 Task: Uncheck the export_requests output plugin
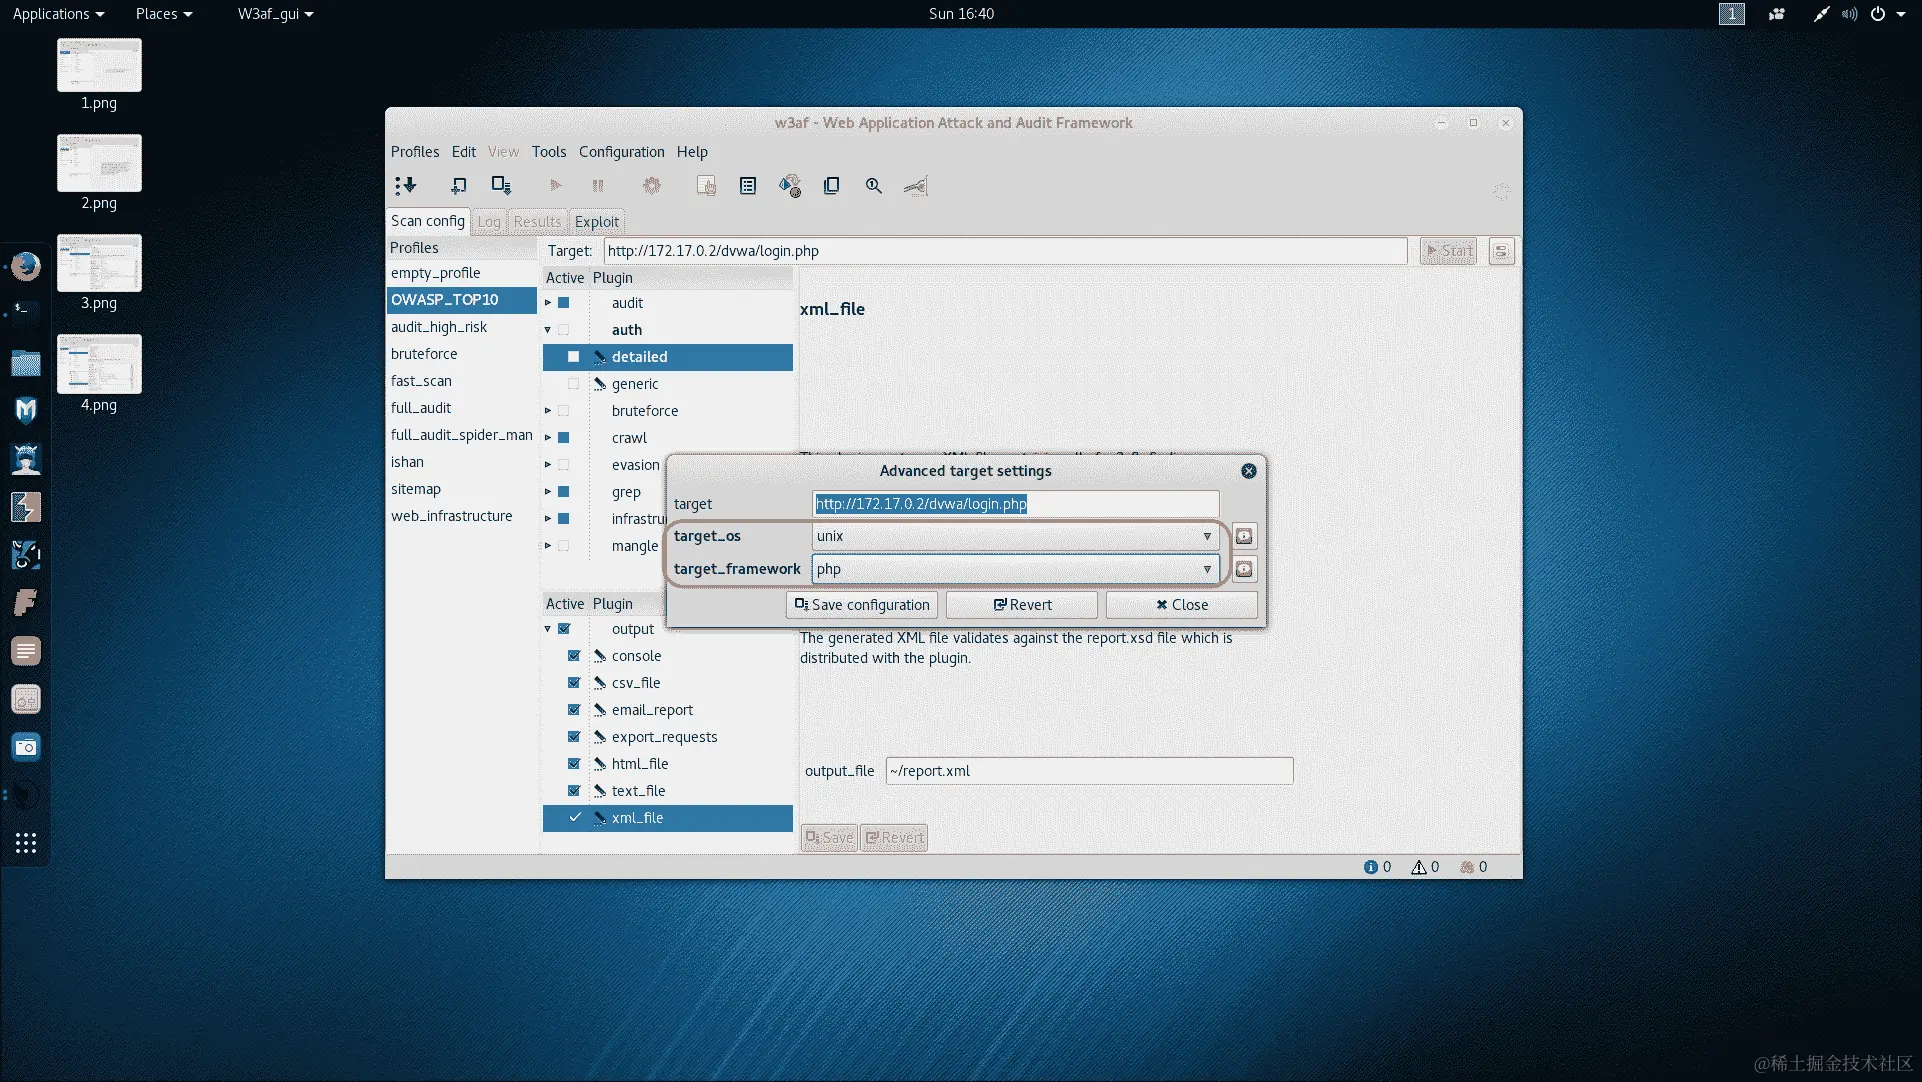[573, 737]
